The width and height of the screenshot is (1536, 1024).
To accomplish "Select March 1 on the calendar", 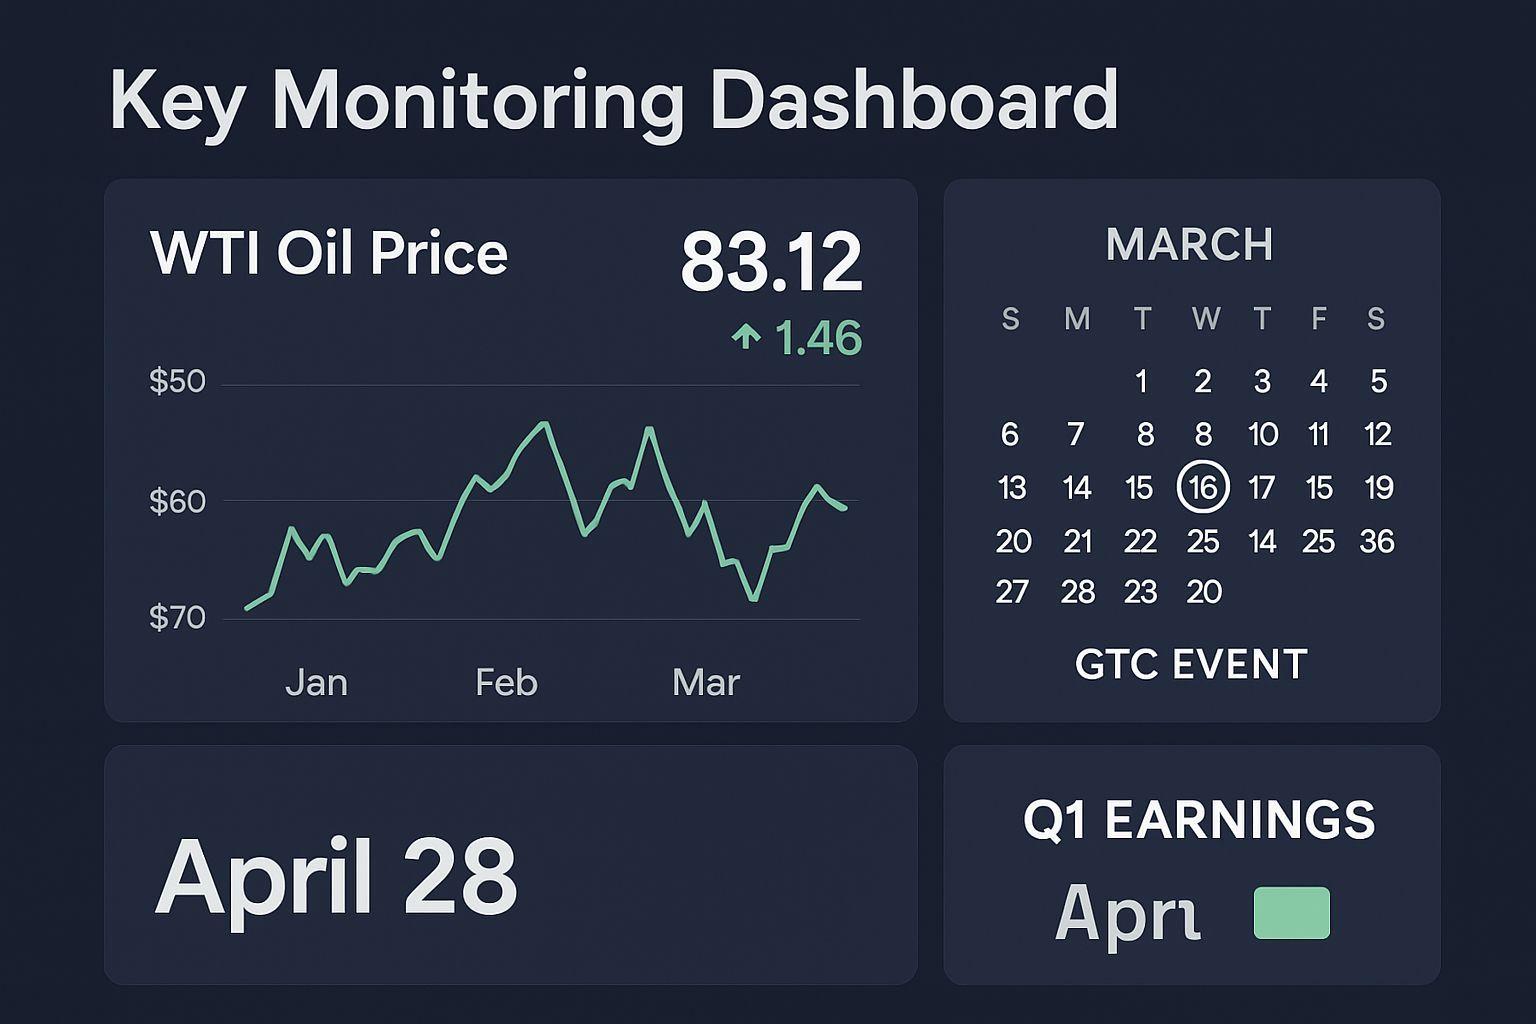I will (x=1141, y=381).
